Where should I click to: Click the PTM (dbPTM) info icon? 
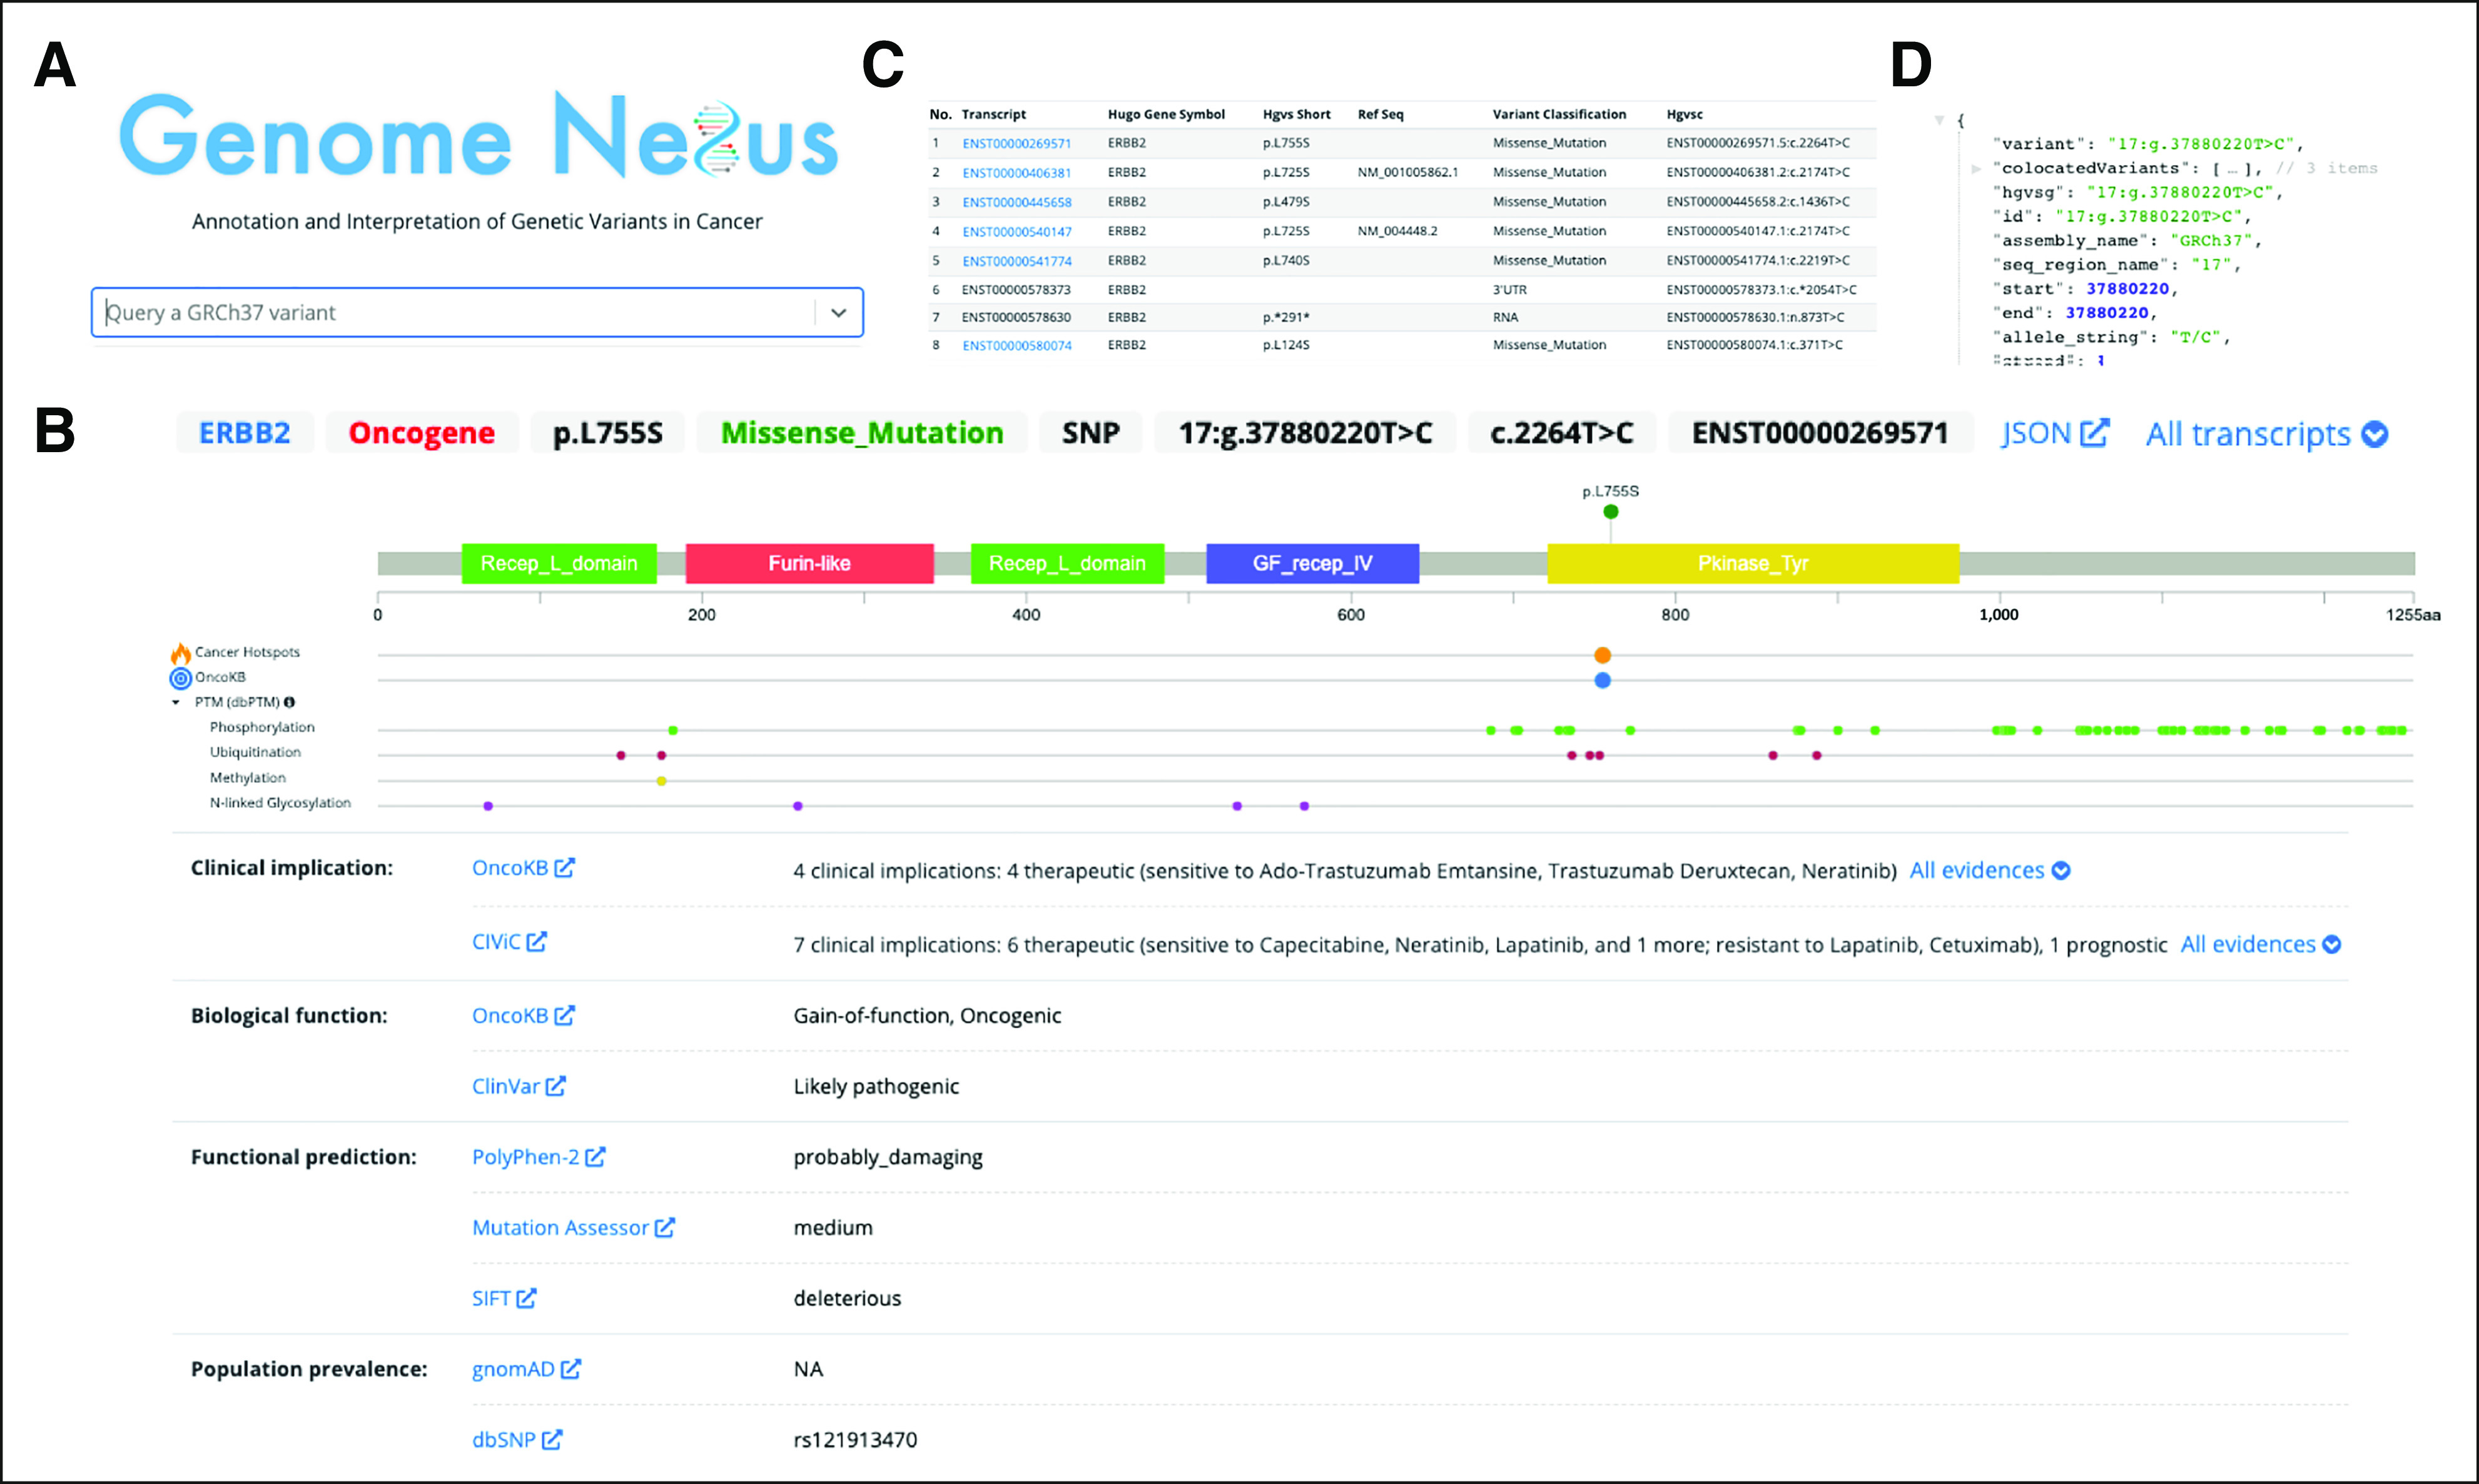pyautogui.click(x=290, y=702)
